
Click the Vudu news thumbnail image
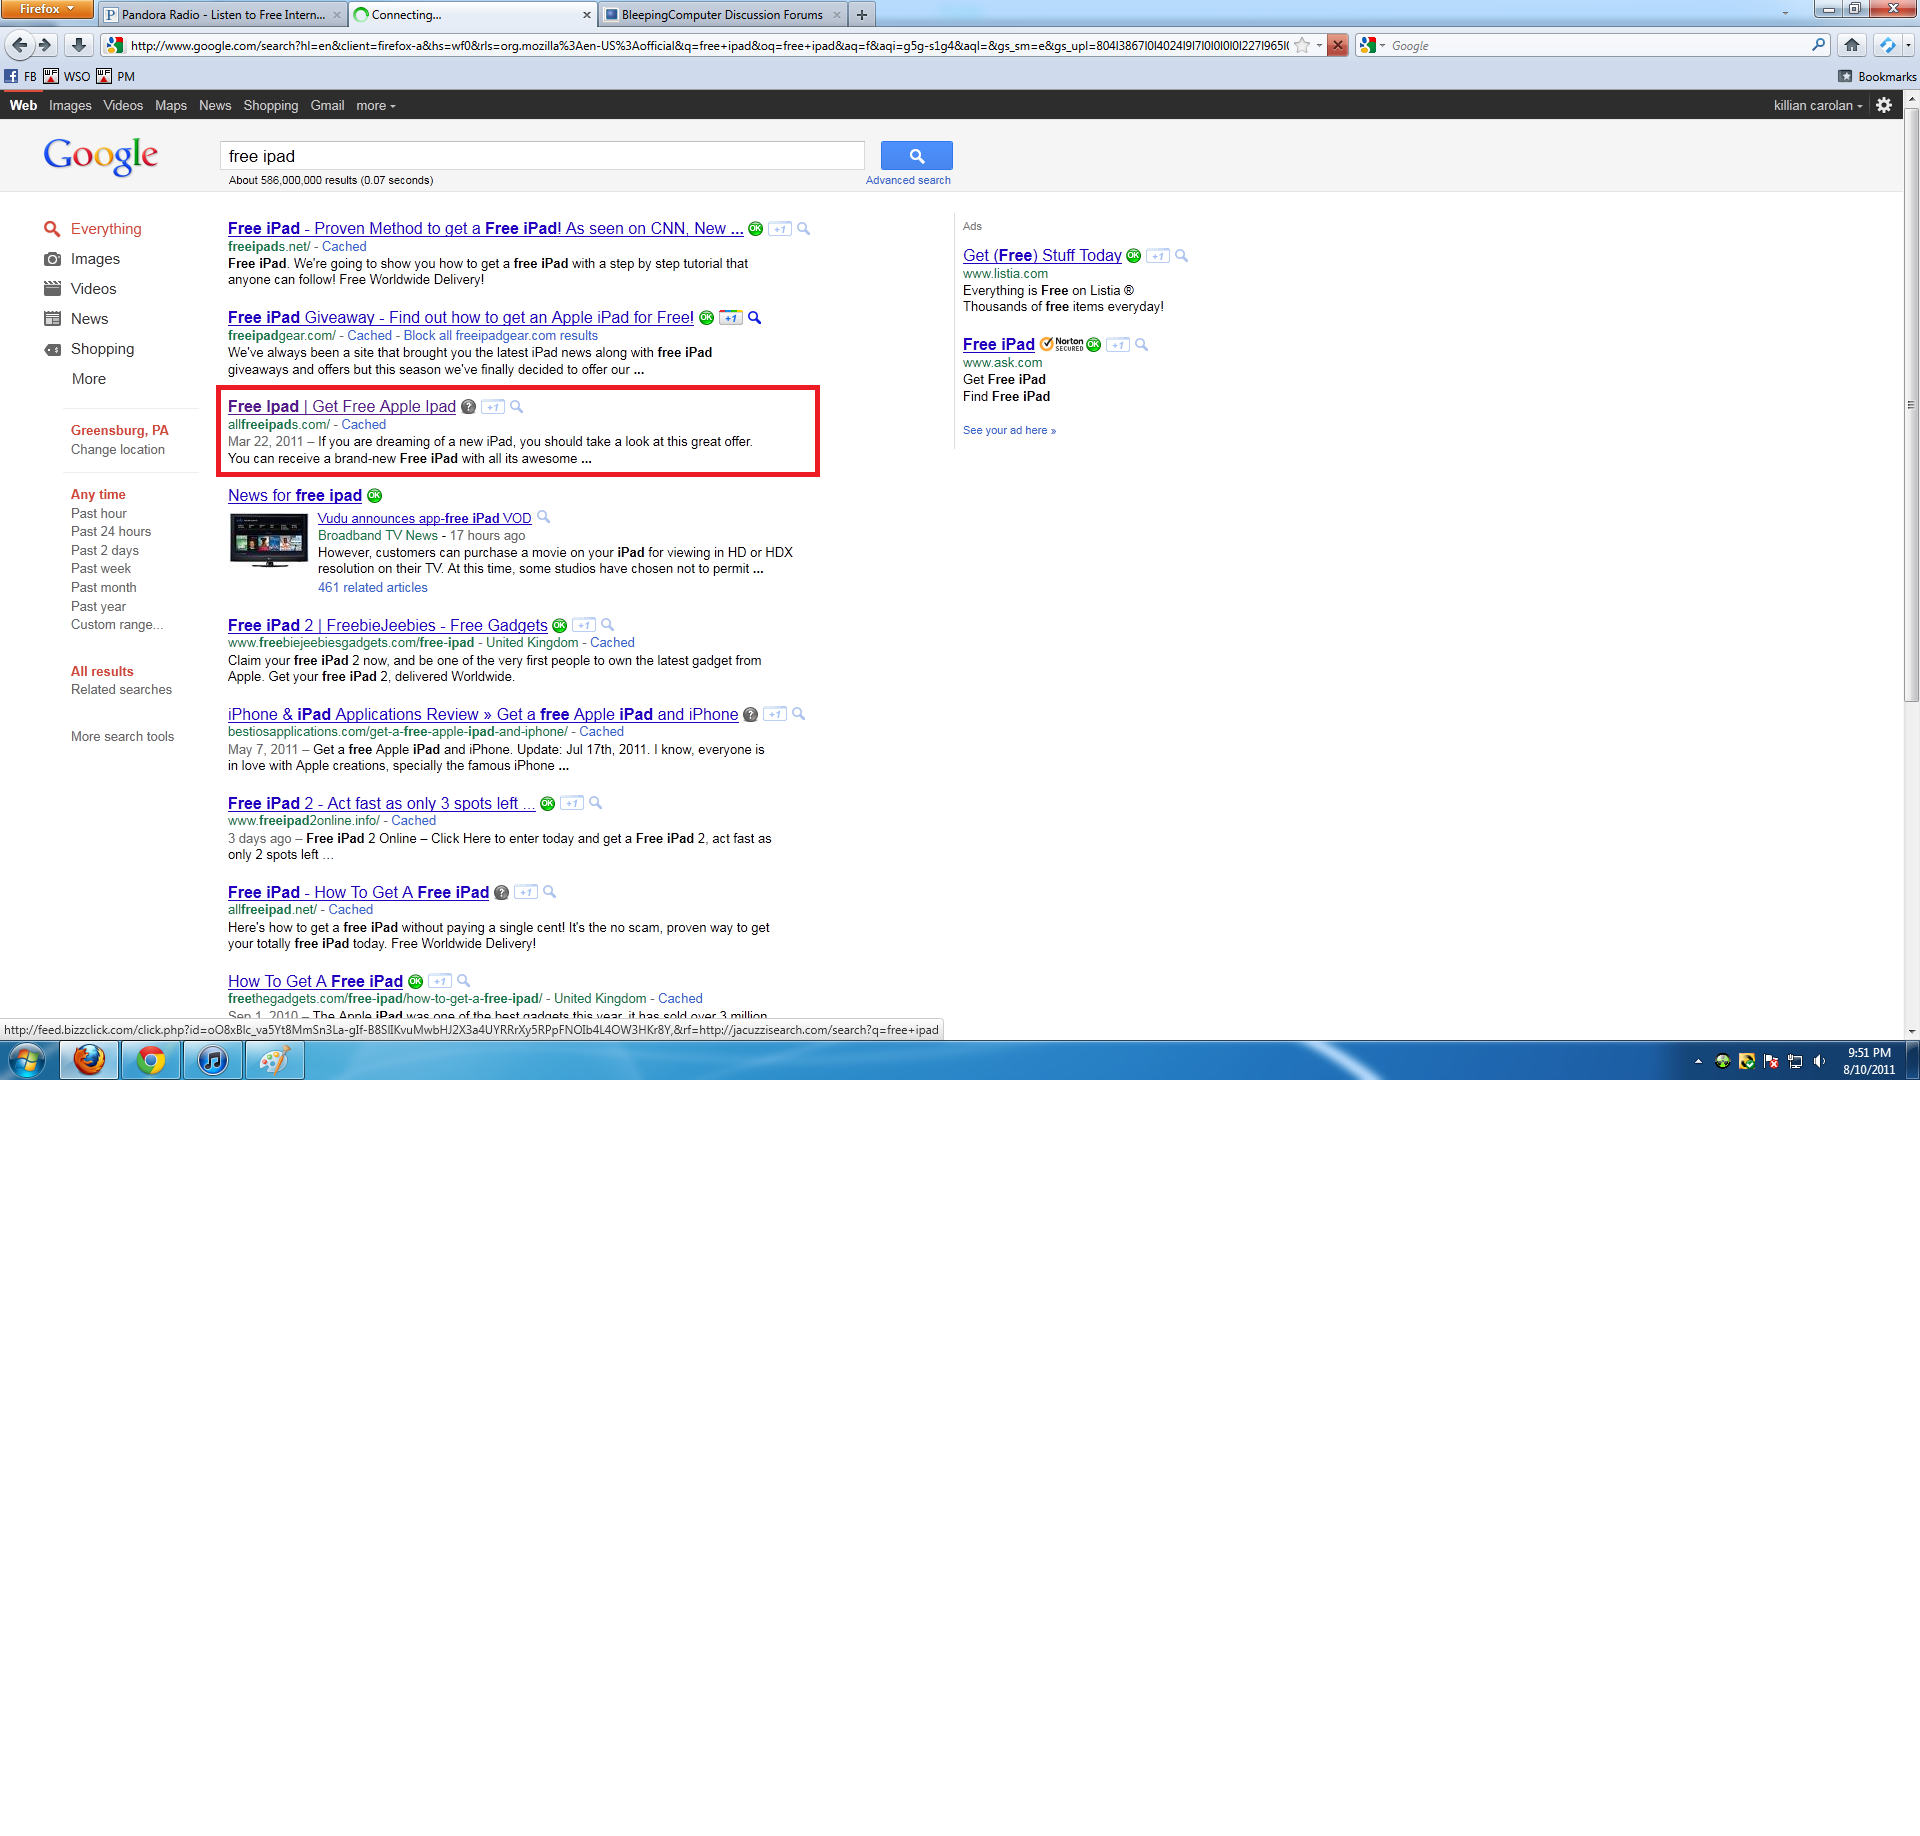pyautogui.click(x=269, y=540)
